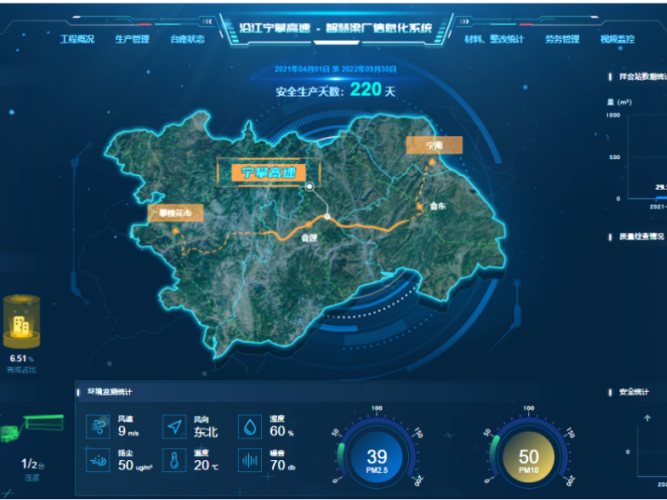The width and height of the screenshot is (667, 500).
Task: Click the PM2.5 gauge dial
Action: [377, 457]
